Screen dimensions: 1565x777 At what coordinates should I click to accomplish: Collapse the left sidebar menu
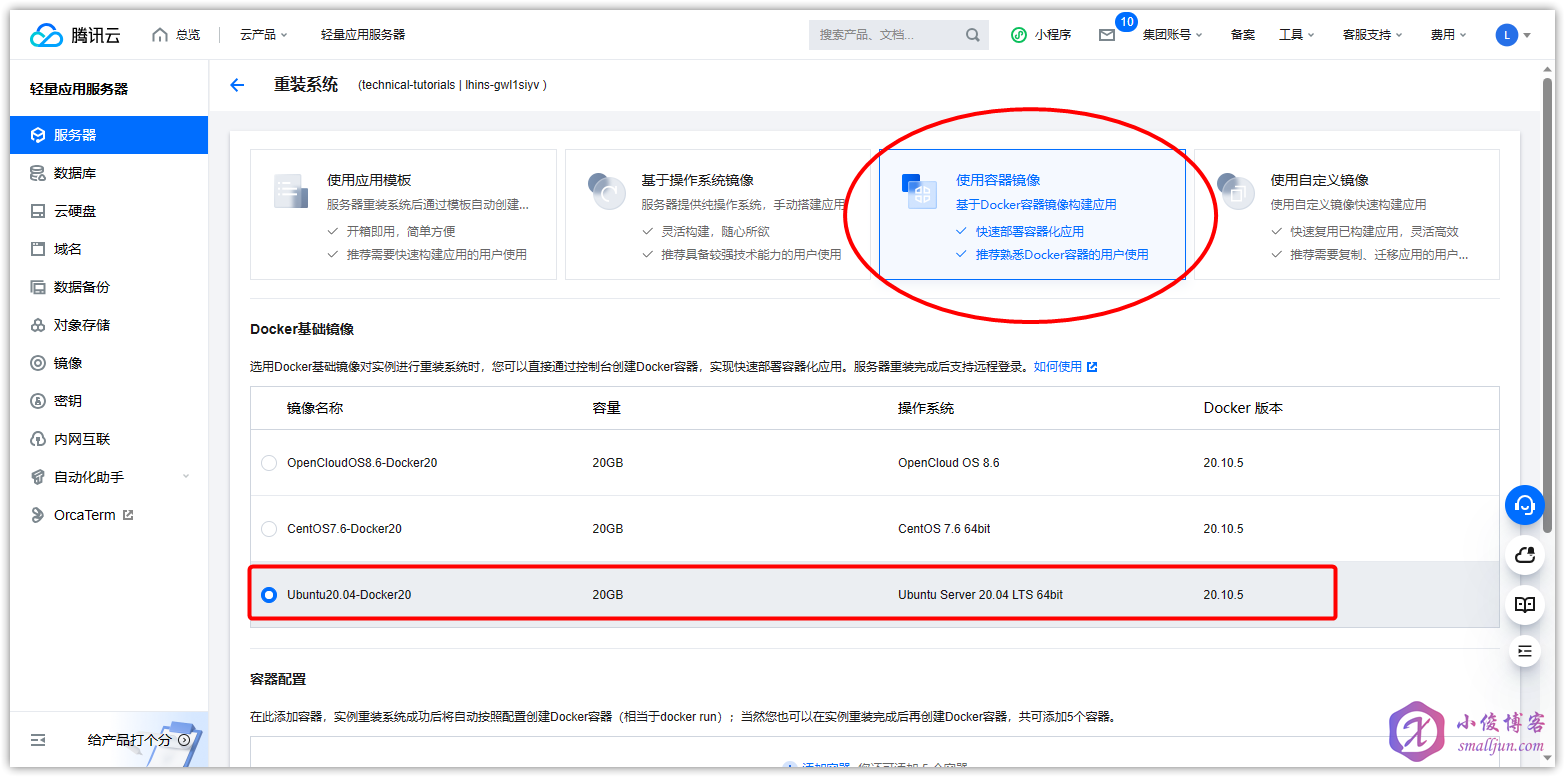(x=38, y=740)
